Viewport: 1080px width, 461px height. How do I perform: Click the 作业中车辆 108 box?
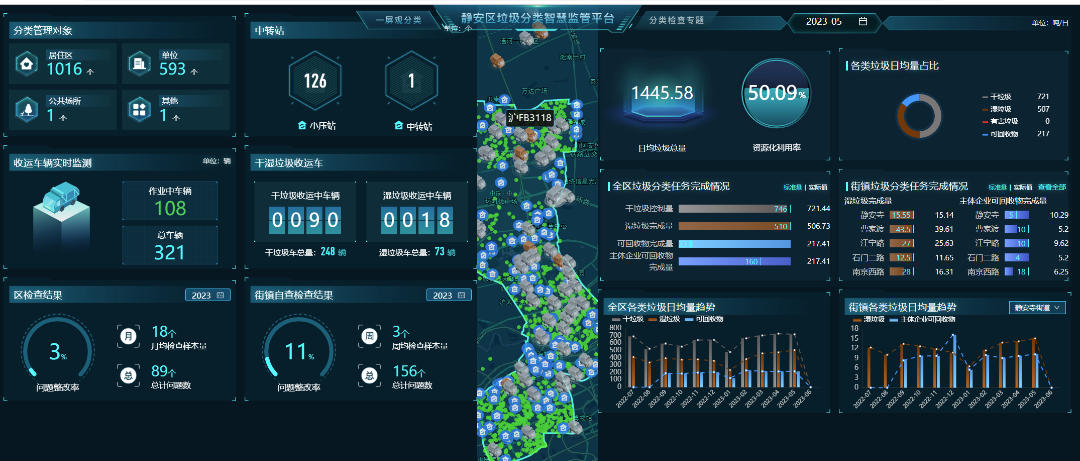(170, 201)
